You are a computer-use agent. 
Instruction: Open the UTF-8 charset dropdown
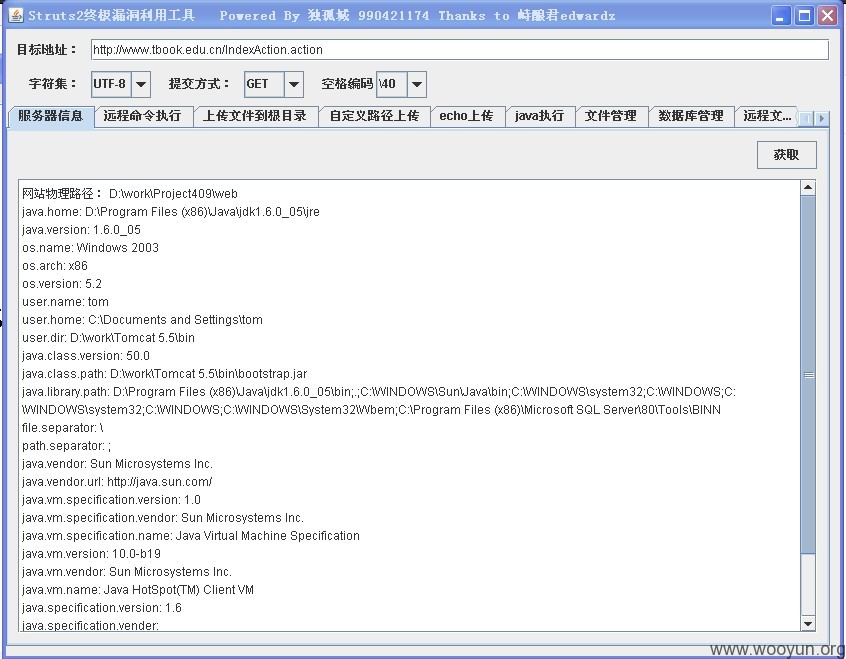[x=141, y=84]
